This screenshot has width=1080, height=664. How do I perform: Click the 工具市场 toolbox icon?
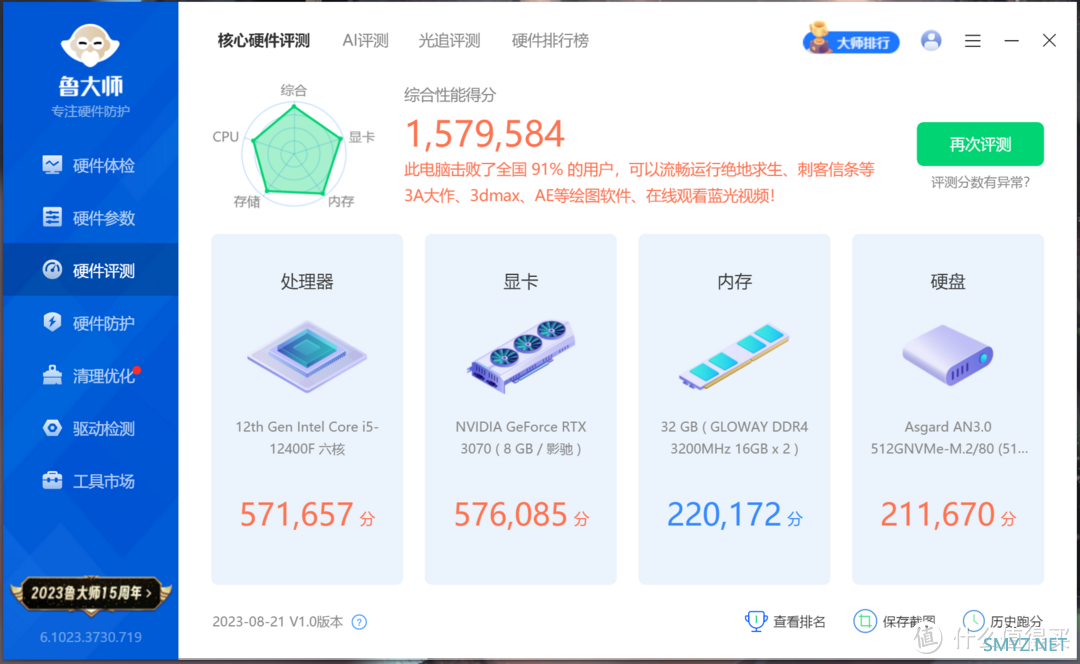tap(52, 480)
